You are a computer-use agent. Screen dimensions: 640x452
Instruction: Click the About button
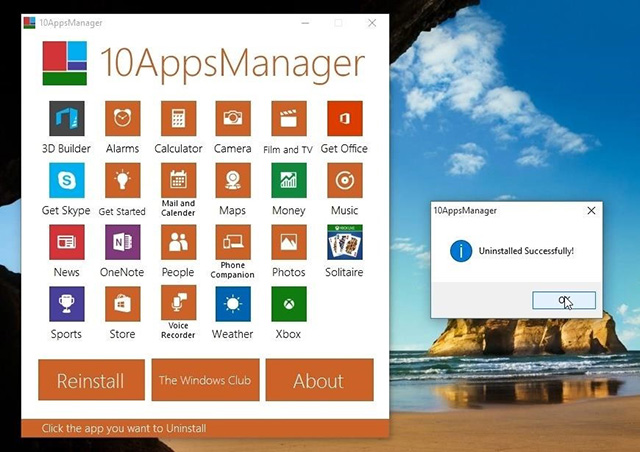320,380
